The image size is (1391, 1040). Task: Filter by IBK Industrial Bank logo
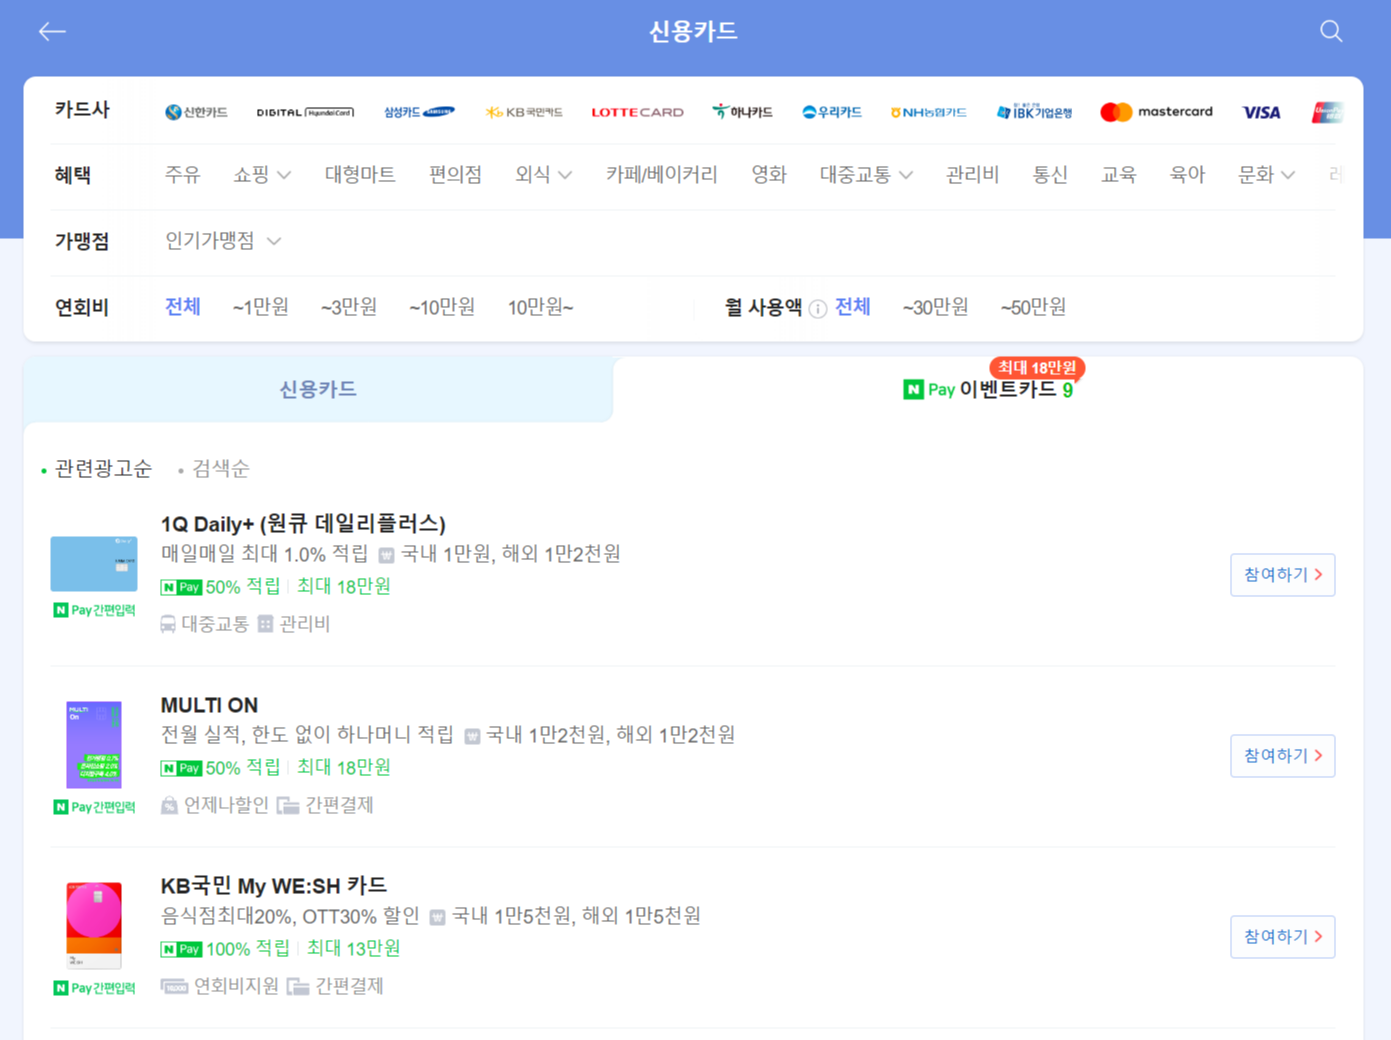pyautogui.click(x=1034, y=112)
